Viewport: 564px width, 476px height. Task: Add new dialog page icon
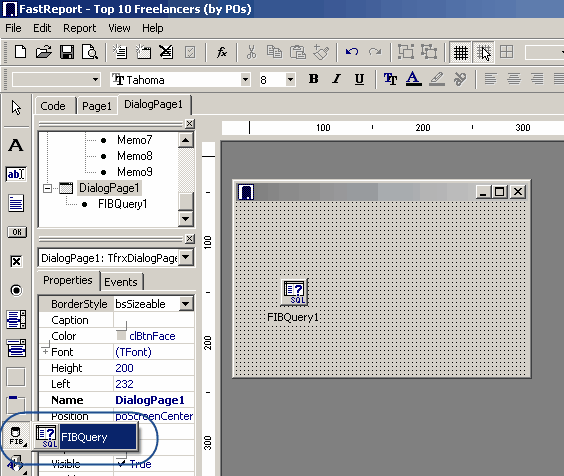(x=143, y=52)
